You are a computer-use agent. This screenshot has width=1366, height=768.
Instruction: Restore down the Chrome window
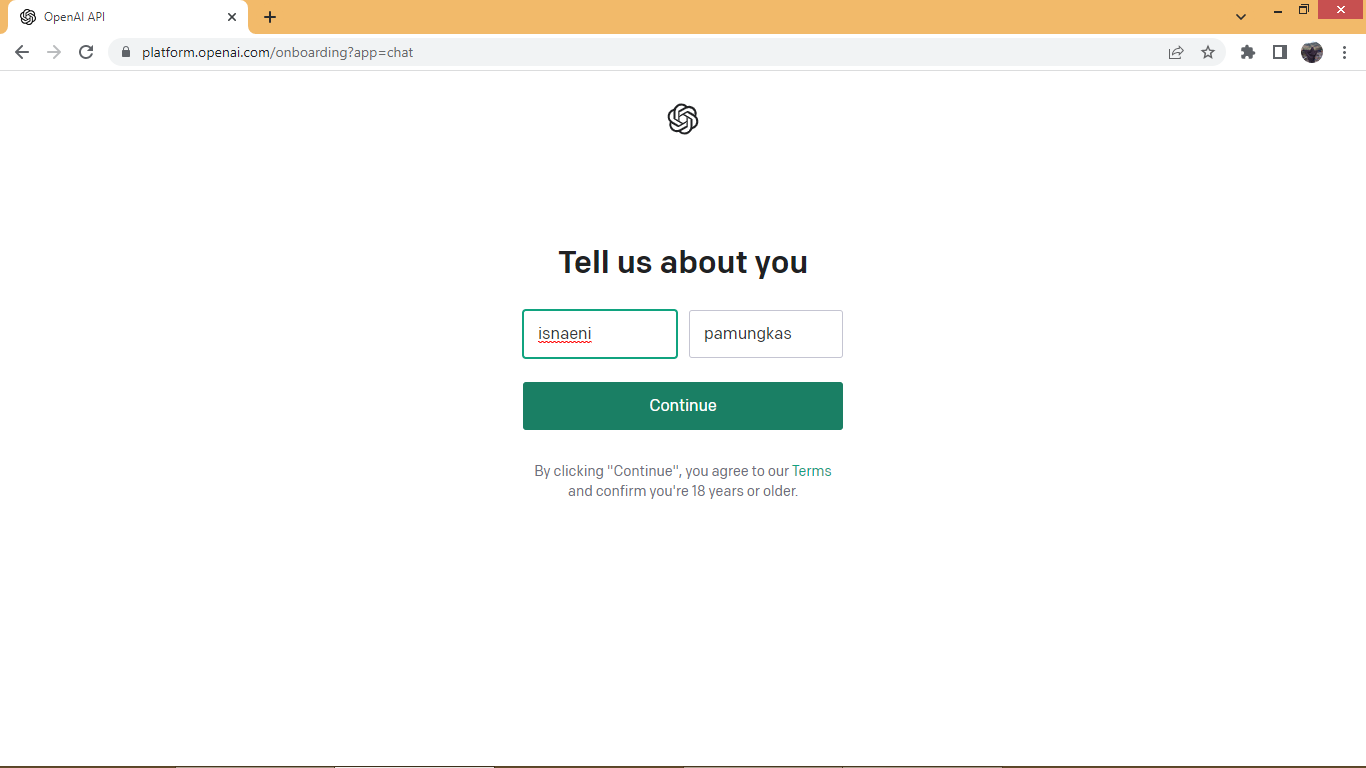(1304, 10)
